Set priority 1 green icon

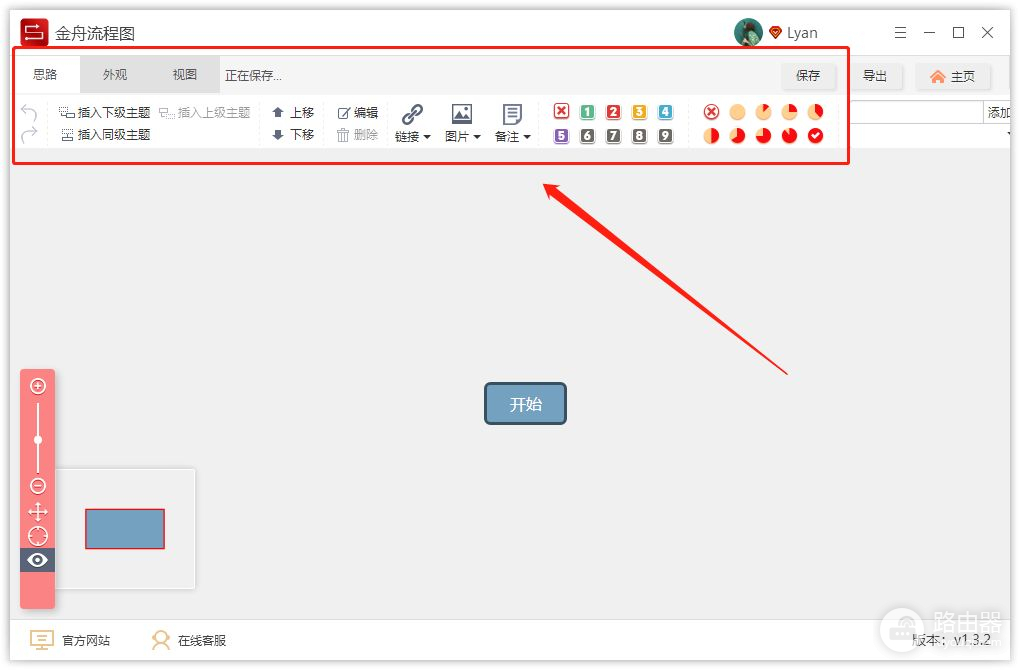pos(587,112)
